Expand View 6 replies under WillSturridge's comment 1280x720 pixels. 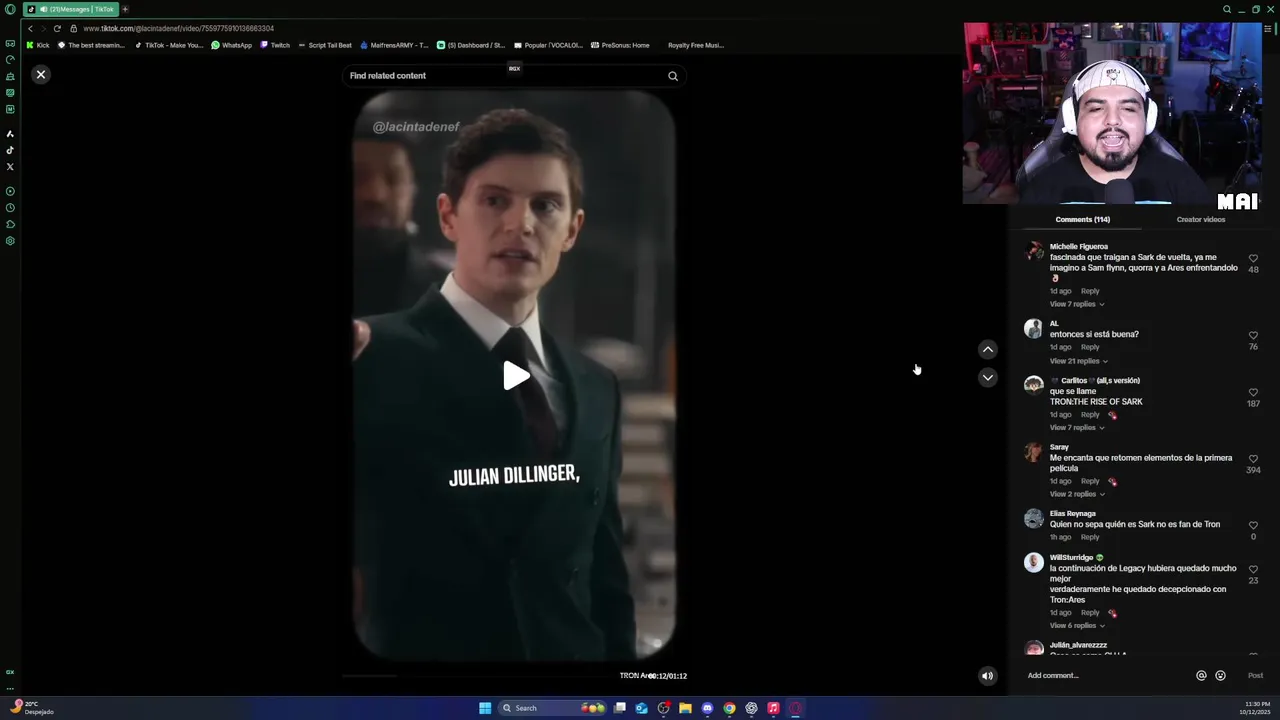coord(1077,626)
